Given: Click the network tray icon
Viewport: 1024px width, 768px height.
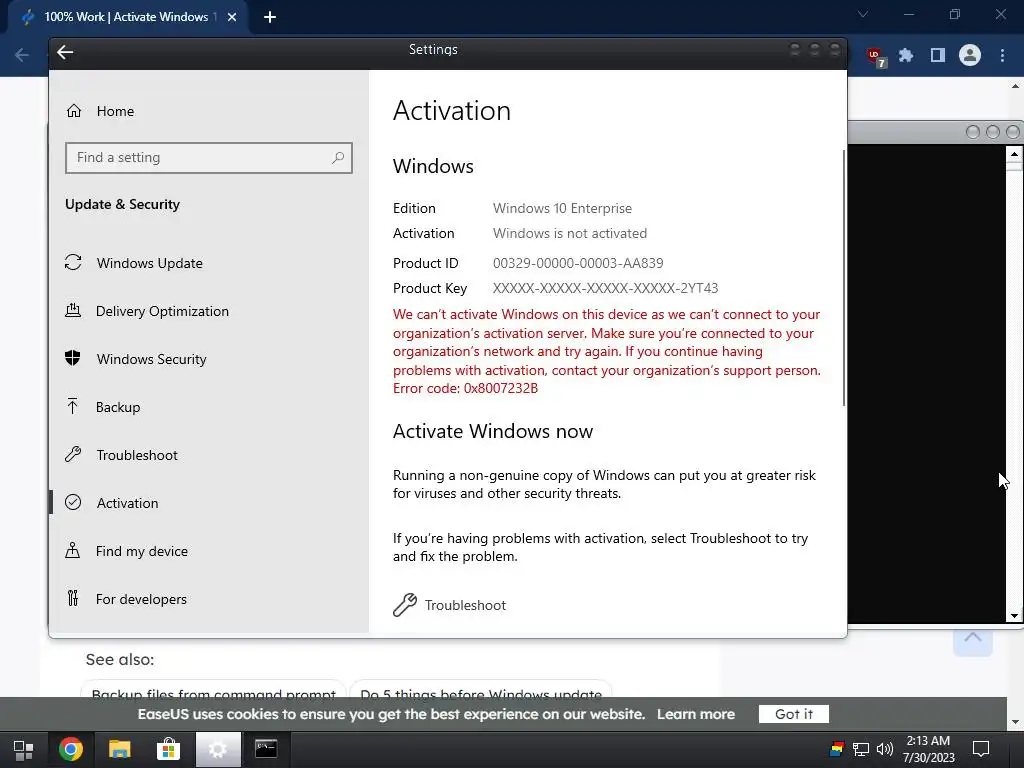Looking at the screenshot, I should point(861,749).
